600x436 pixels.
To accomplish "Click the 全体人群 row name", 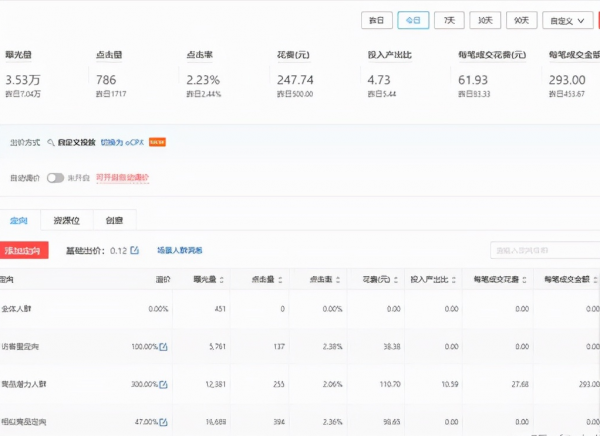I will click(16, 309).
